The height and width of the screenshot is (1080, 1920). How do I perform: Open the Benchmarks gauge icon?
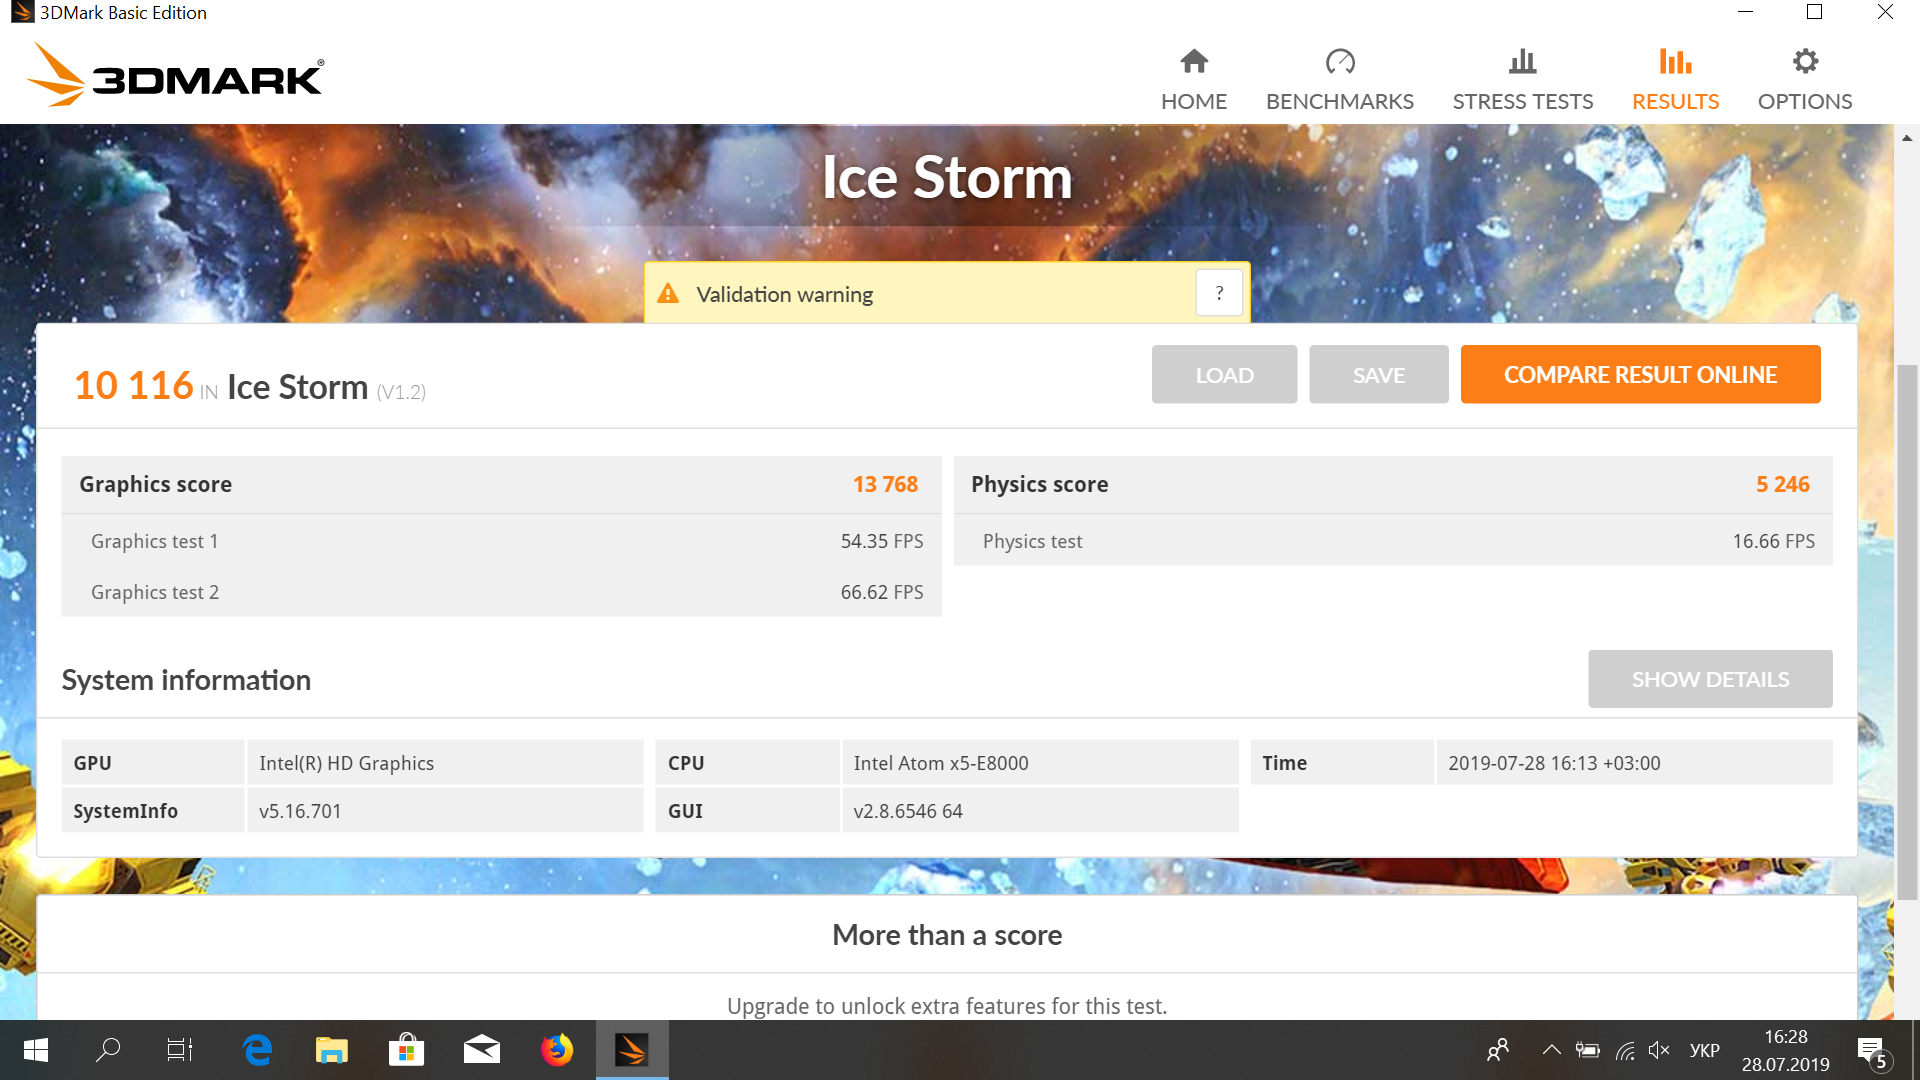pos(1340,62)
